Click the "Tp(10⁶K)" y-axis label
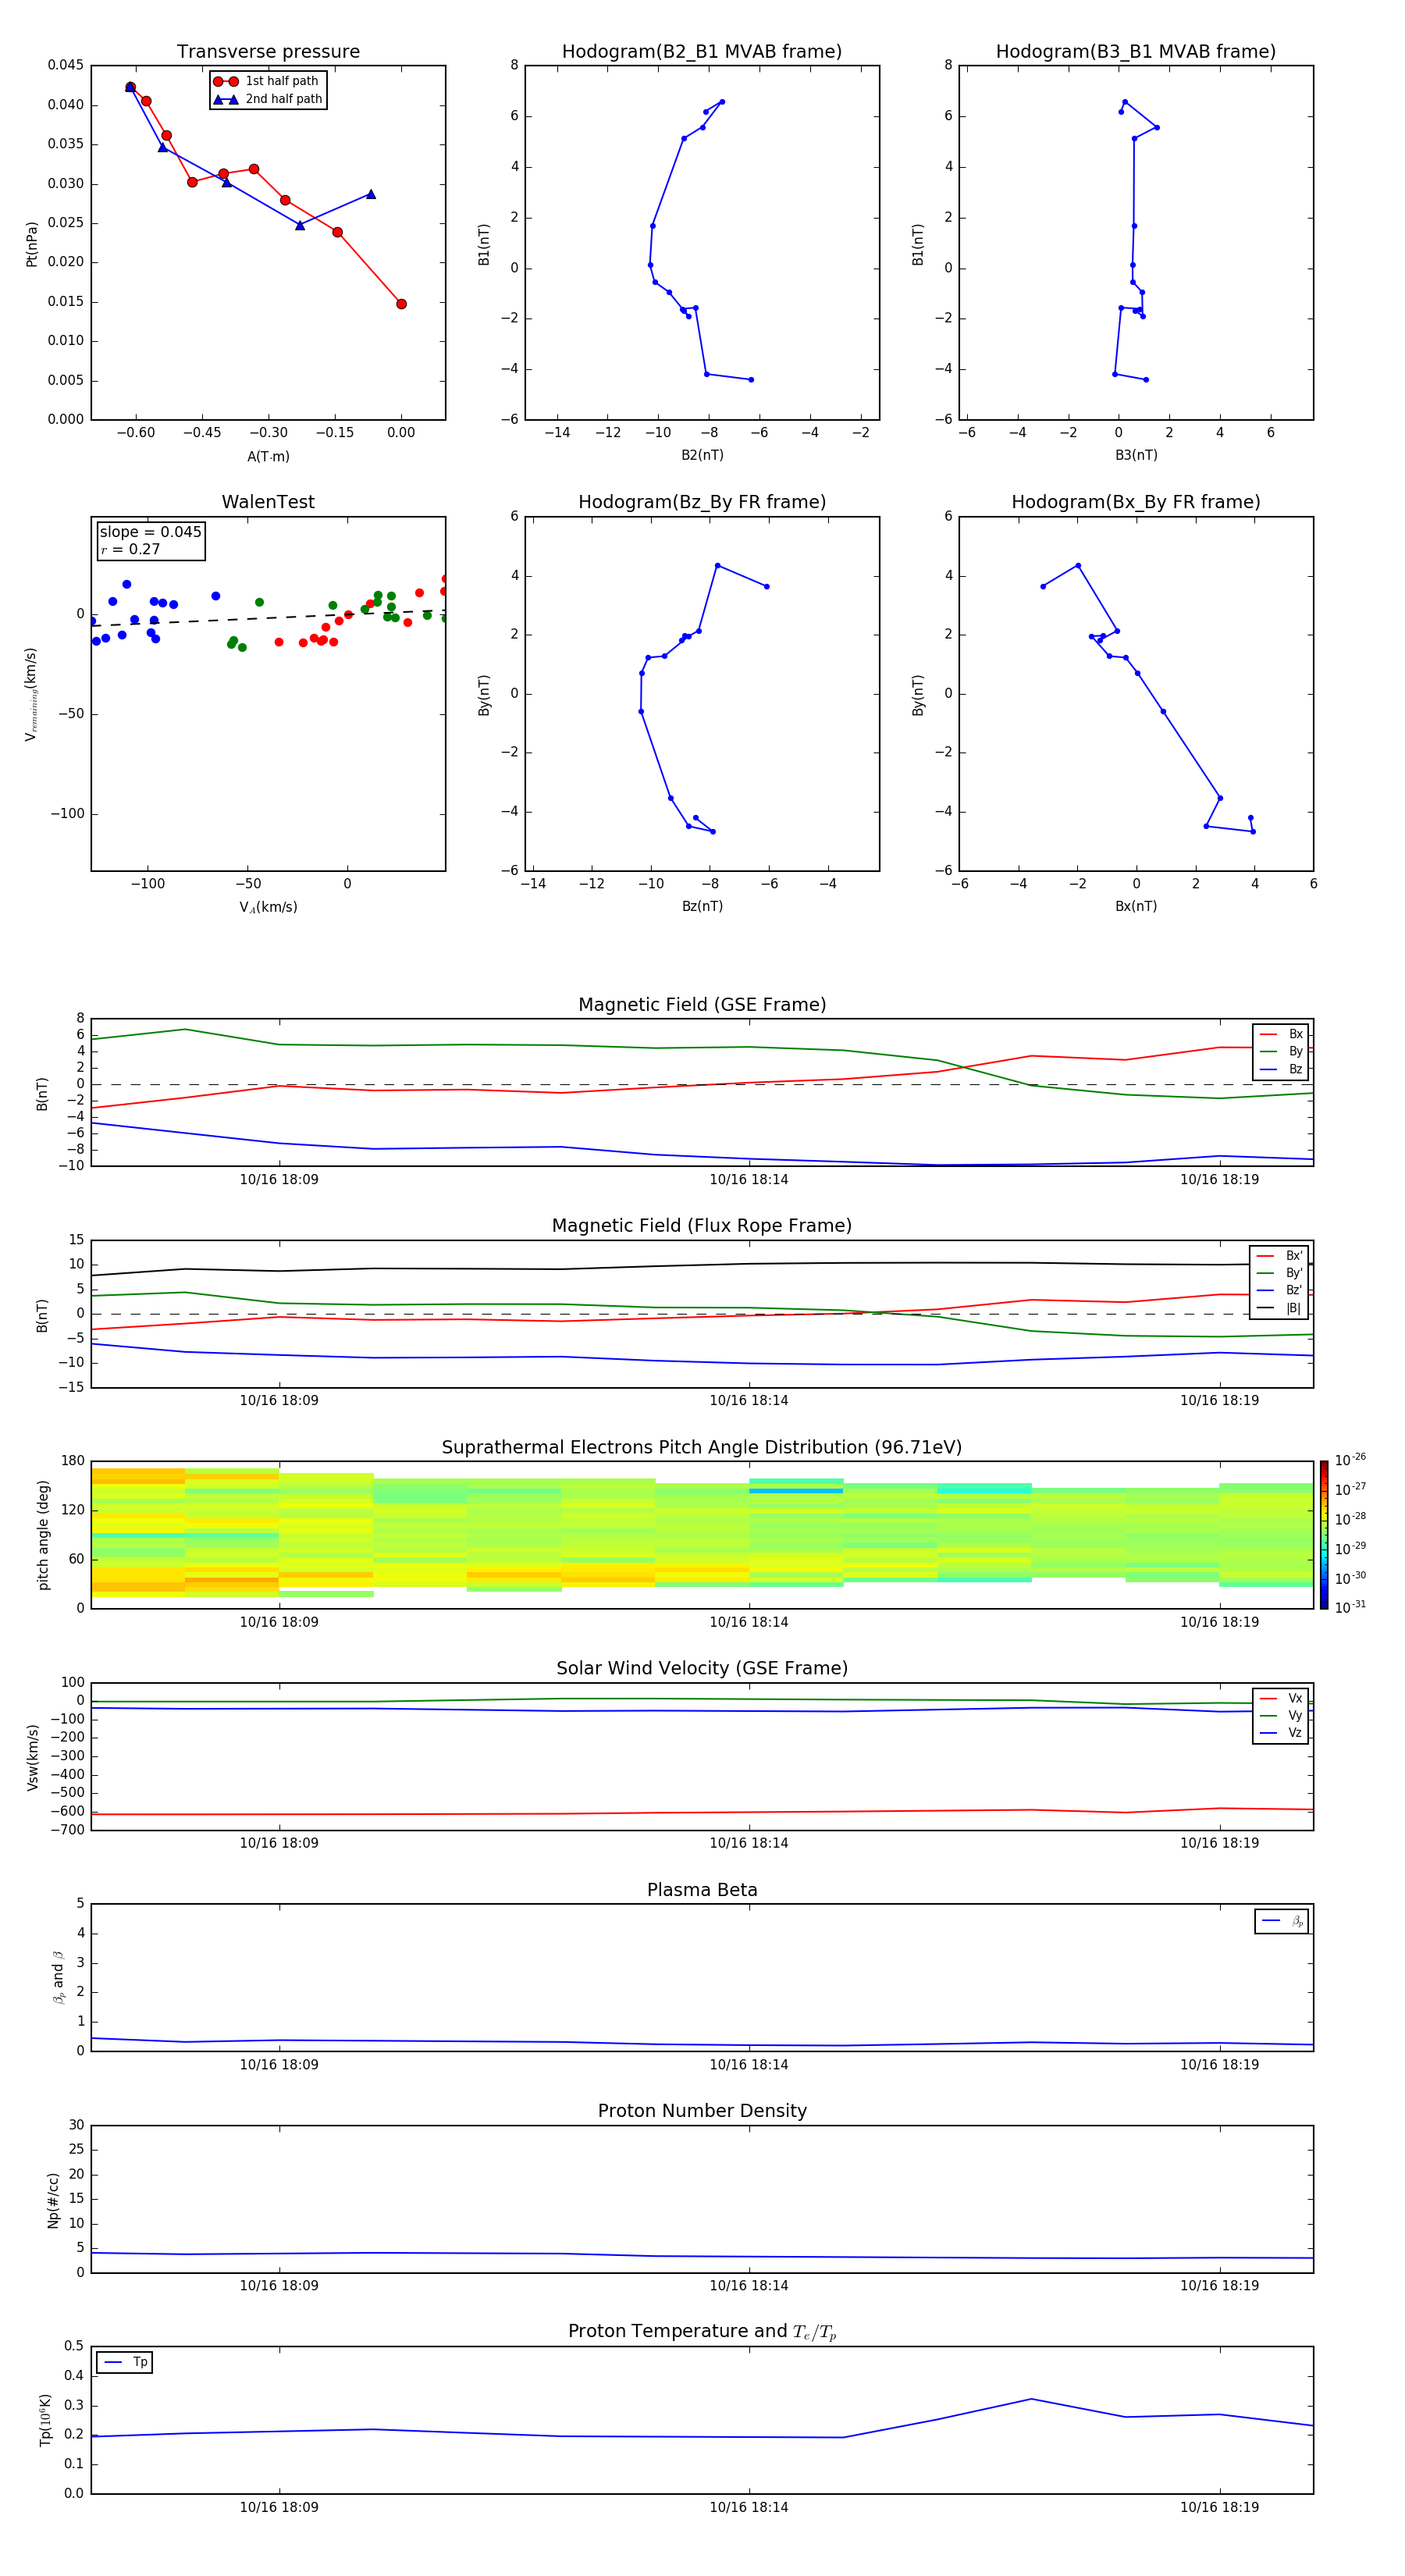1405x2576 pixels. point(45,2420)
